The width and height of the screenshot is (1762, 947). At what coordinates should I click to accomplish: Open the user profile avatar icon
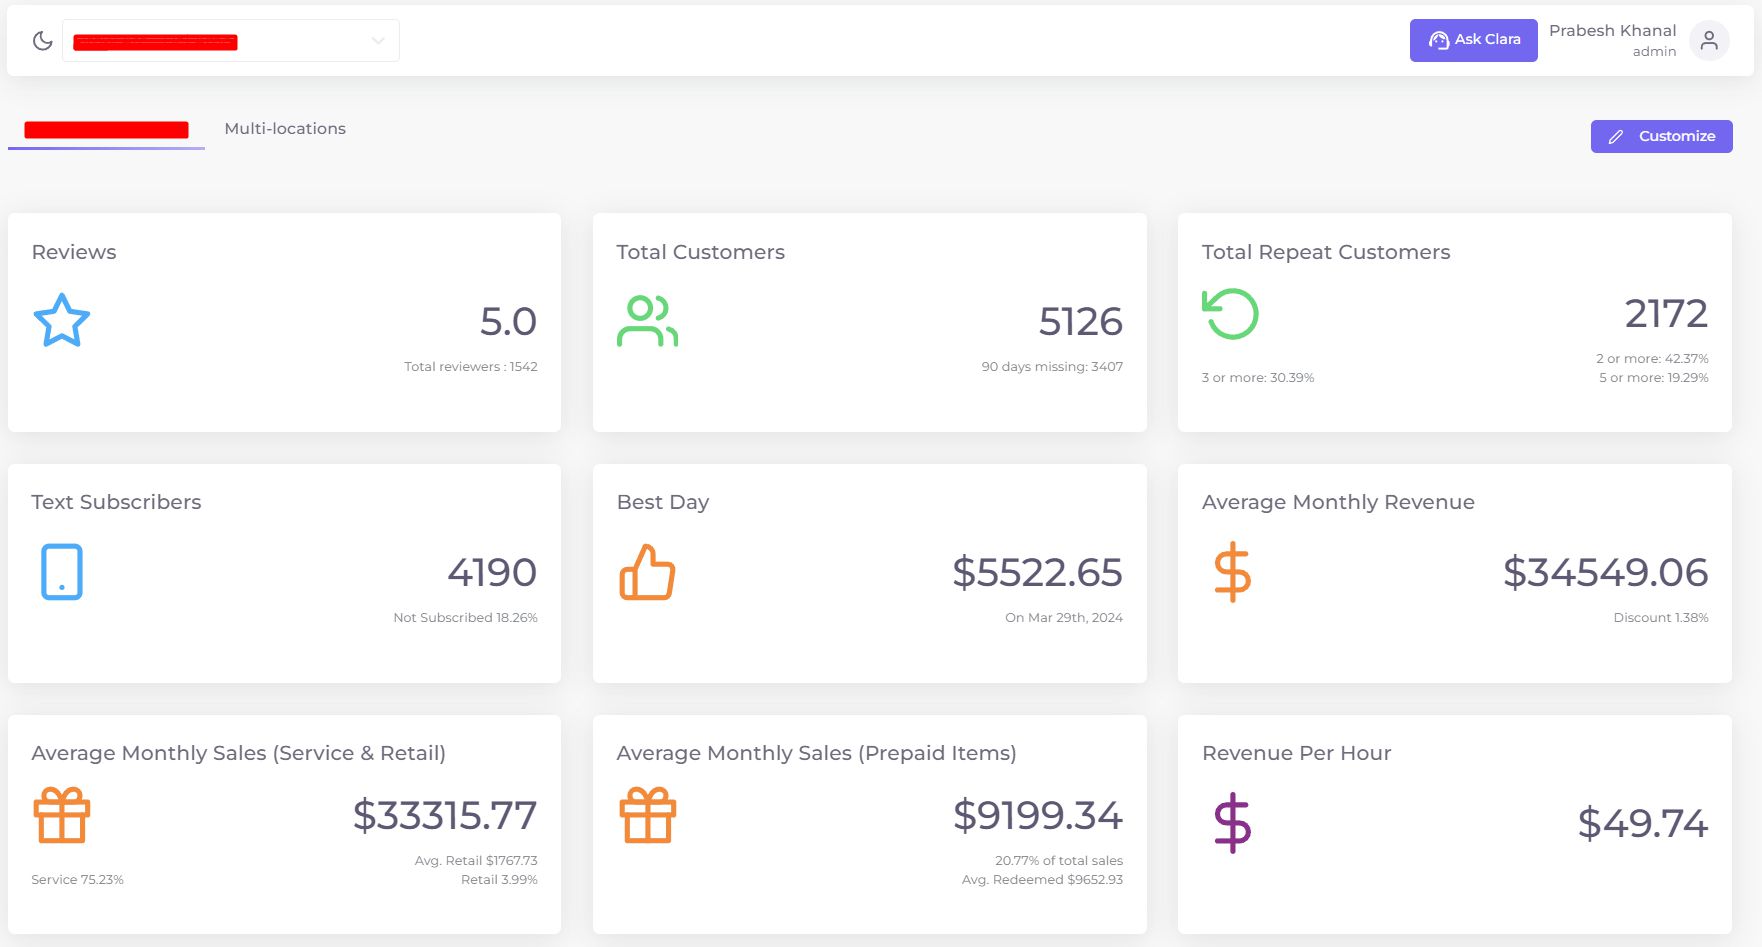click(1708, 40)
